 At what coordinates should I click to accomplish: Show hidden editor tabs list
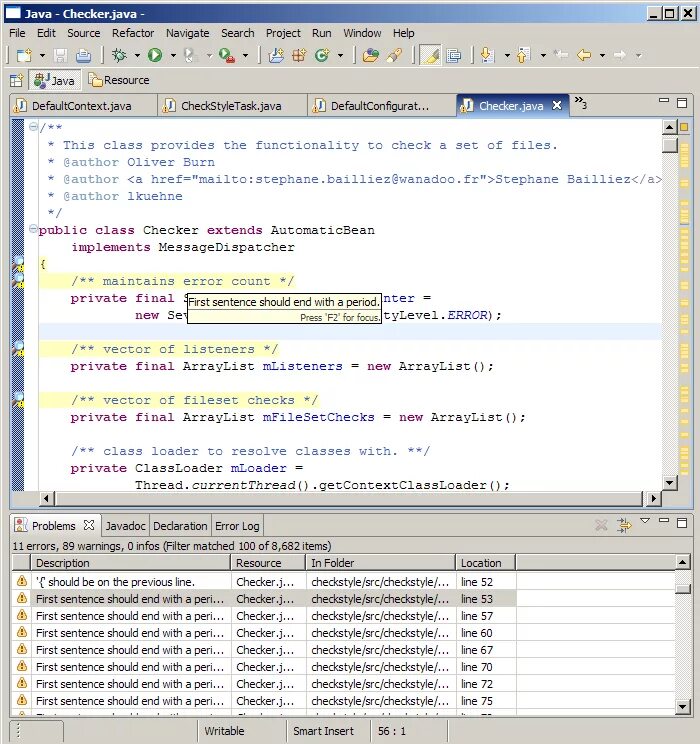580,102
